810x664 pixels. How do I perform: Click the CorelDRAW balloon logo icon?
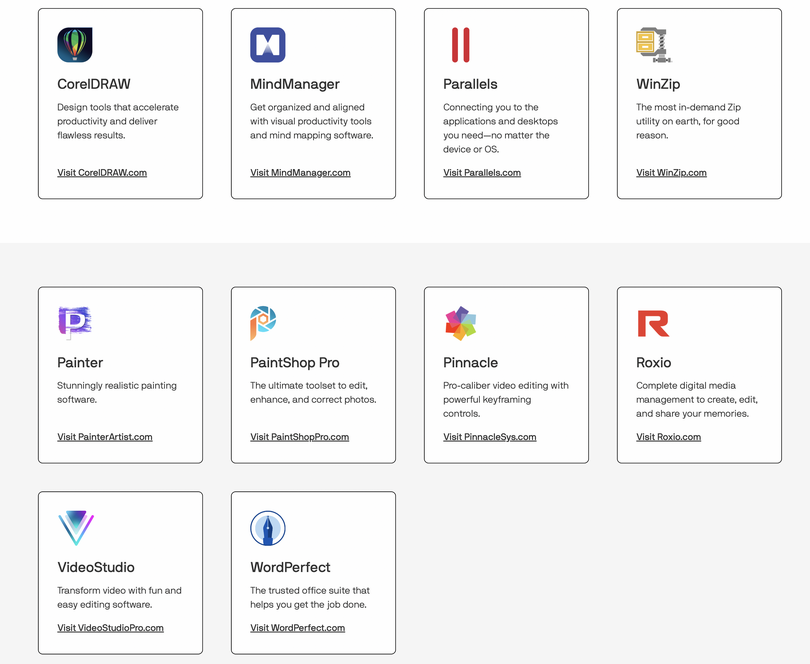click(x=75, y=45)
